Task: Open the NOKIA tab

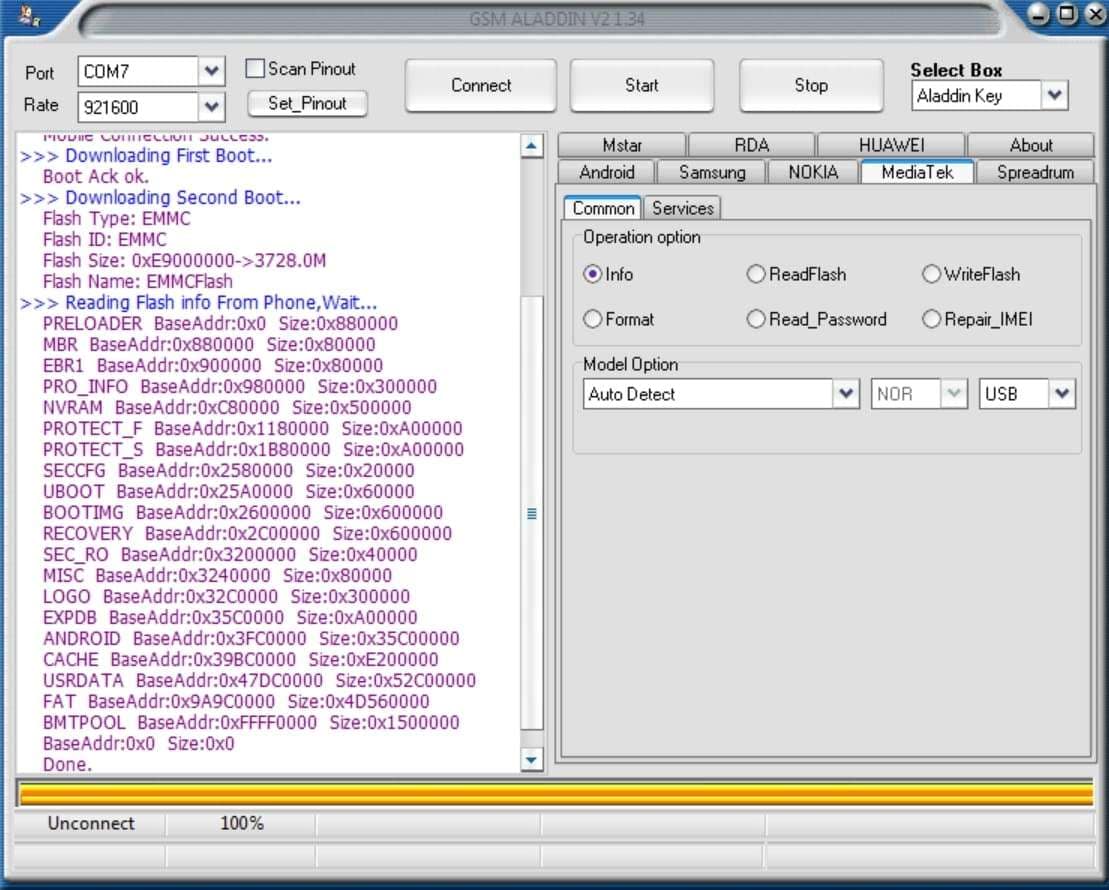Action: (813, 172)
